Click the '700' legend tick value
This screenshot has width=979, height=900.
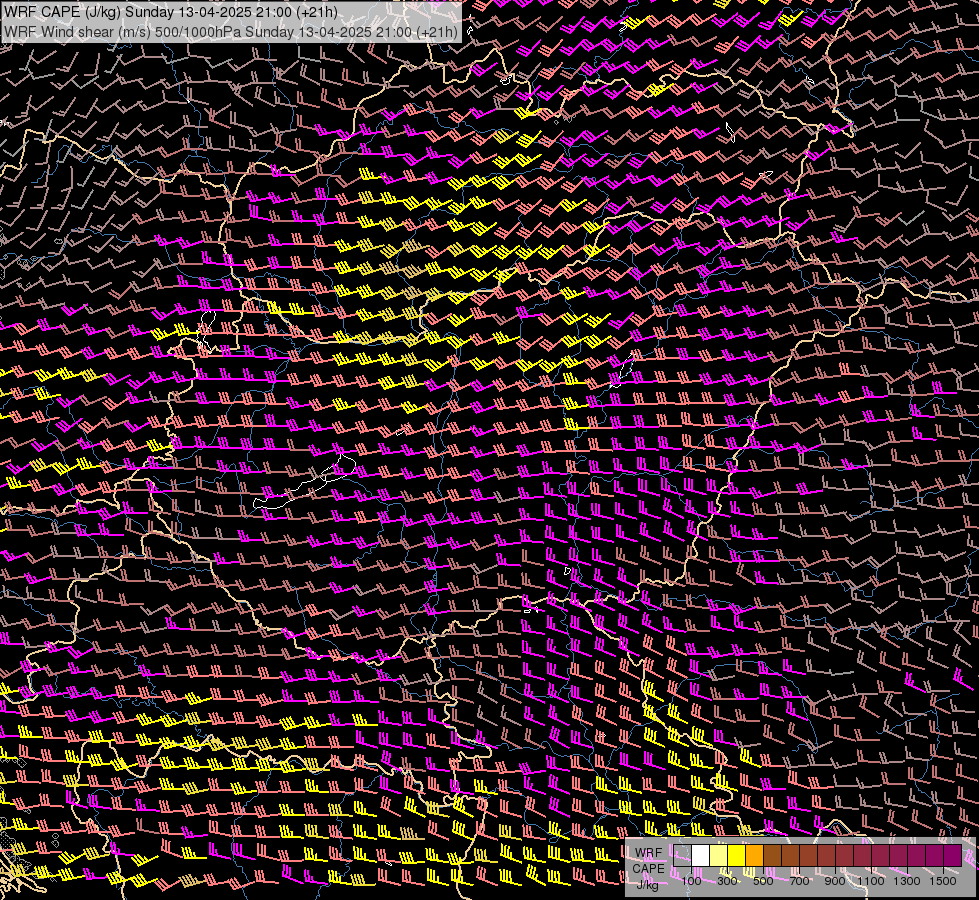tap(799, 881)
